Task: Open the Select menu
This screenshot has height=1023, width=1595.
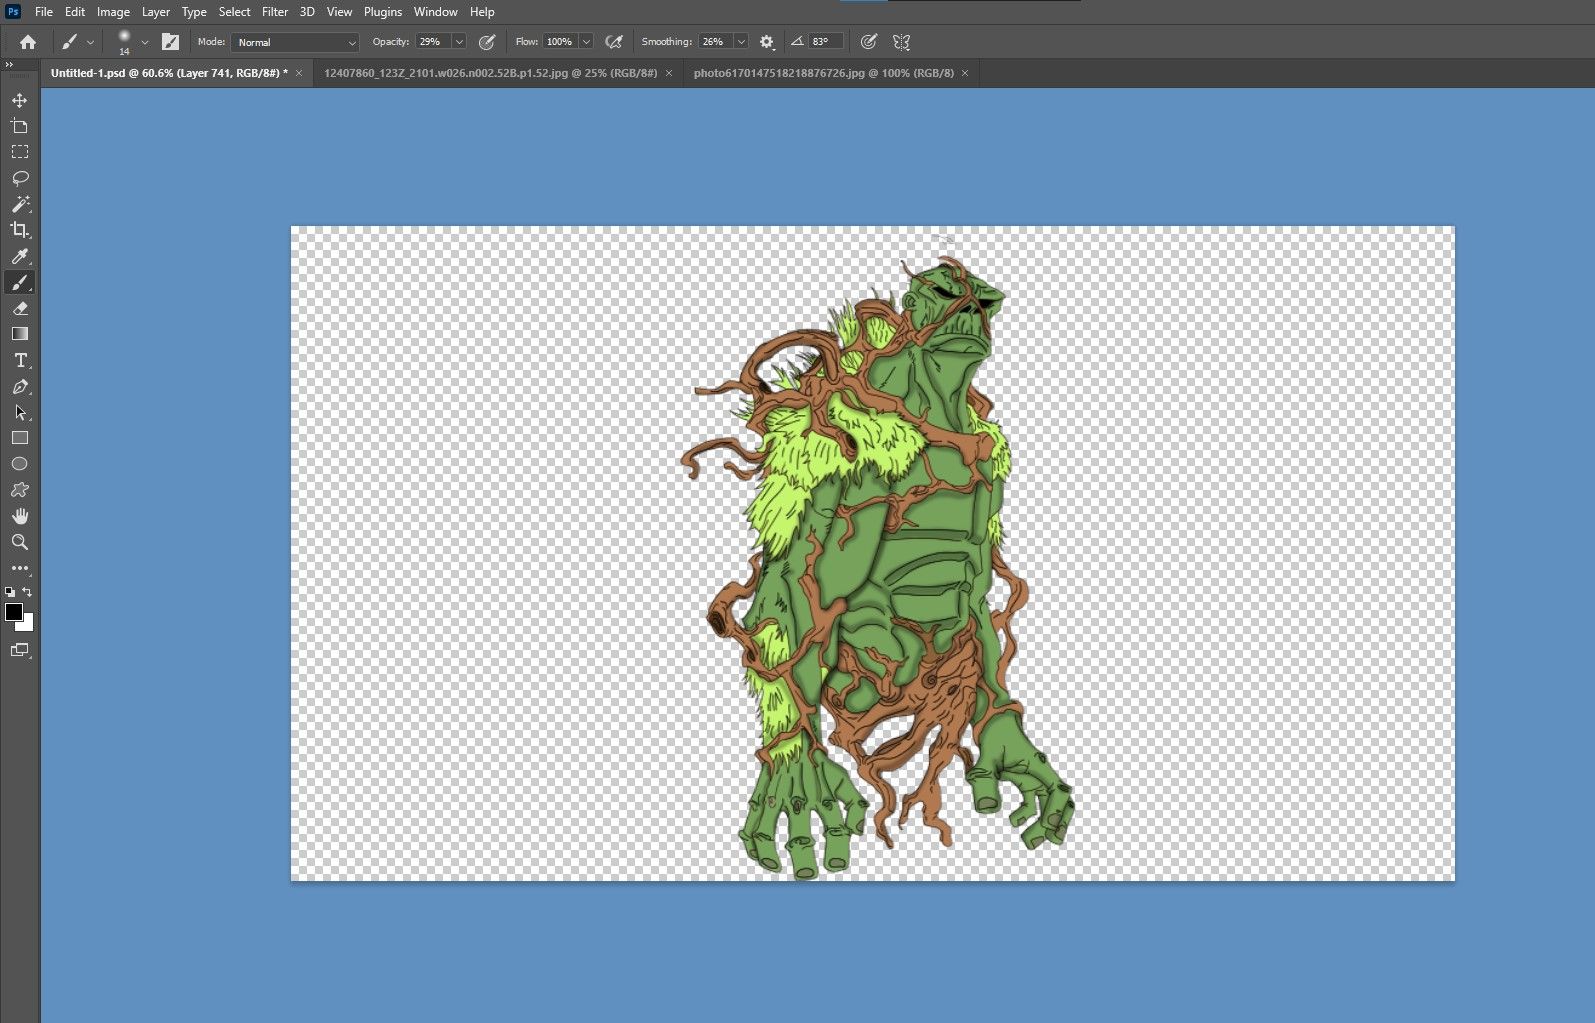Action: point(234,12)
